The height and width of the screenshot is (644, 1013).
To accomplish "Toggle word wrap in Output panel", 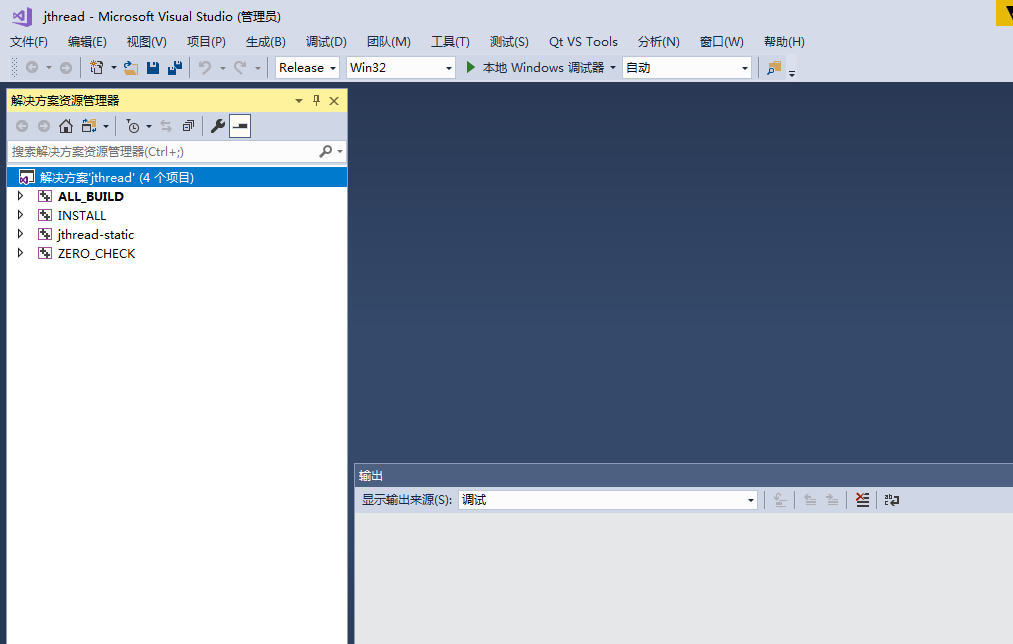I will pyautogui.click(x=892, y=500).
